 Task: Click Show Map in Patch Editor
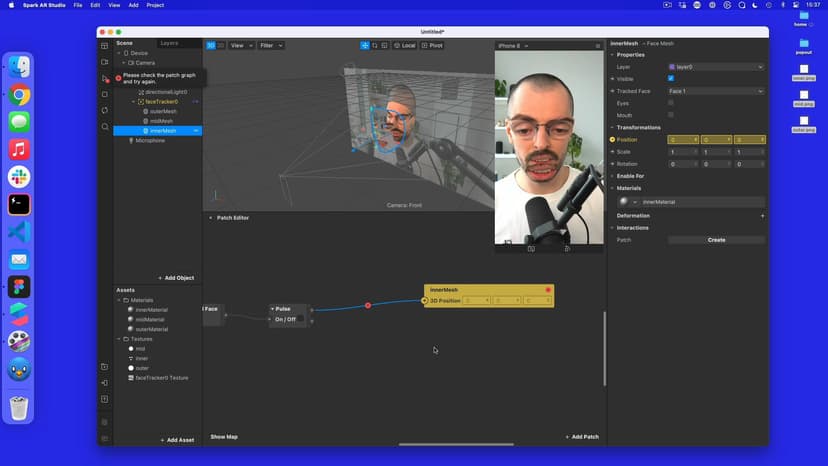click(x=224, y=437)
